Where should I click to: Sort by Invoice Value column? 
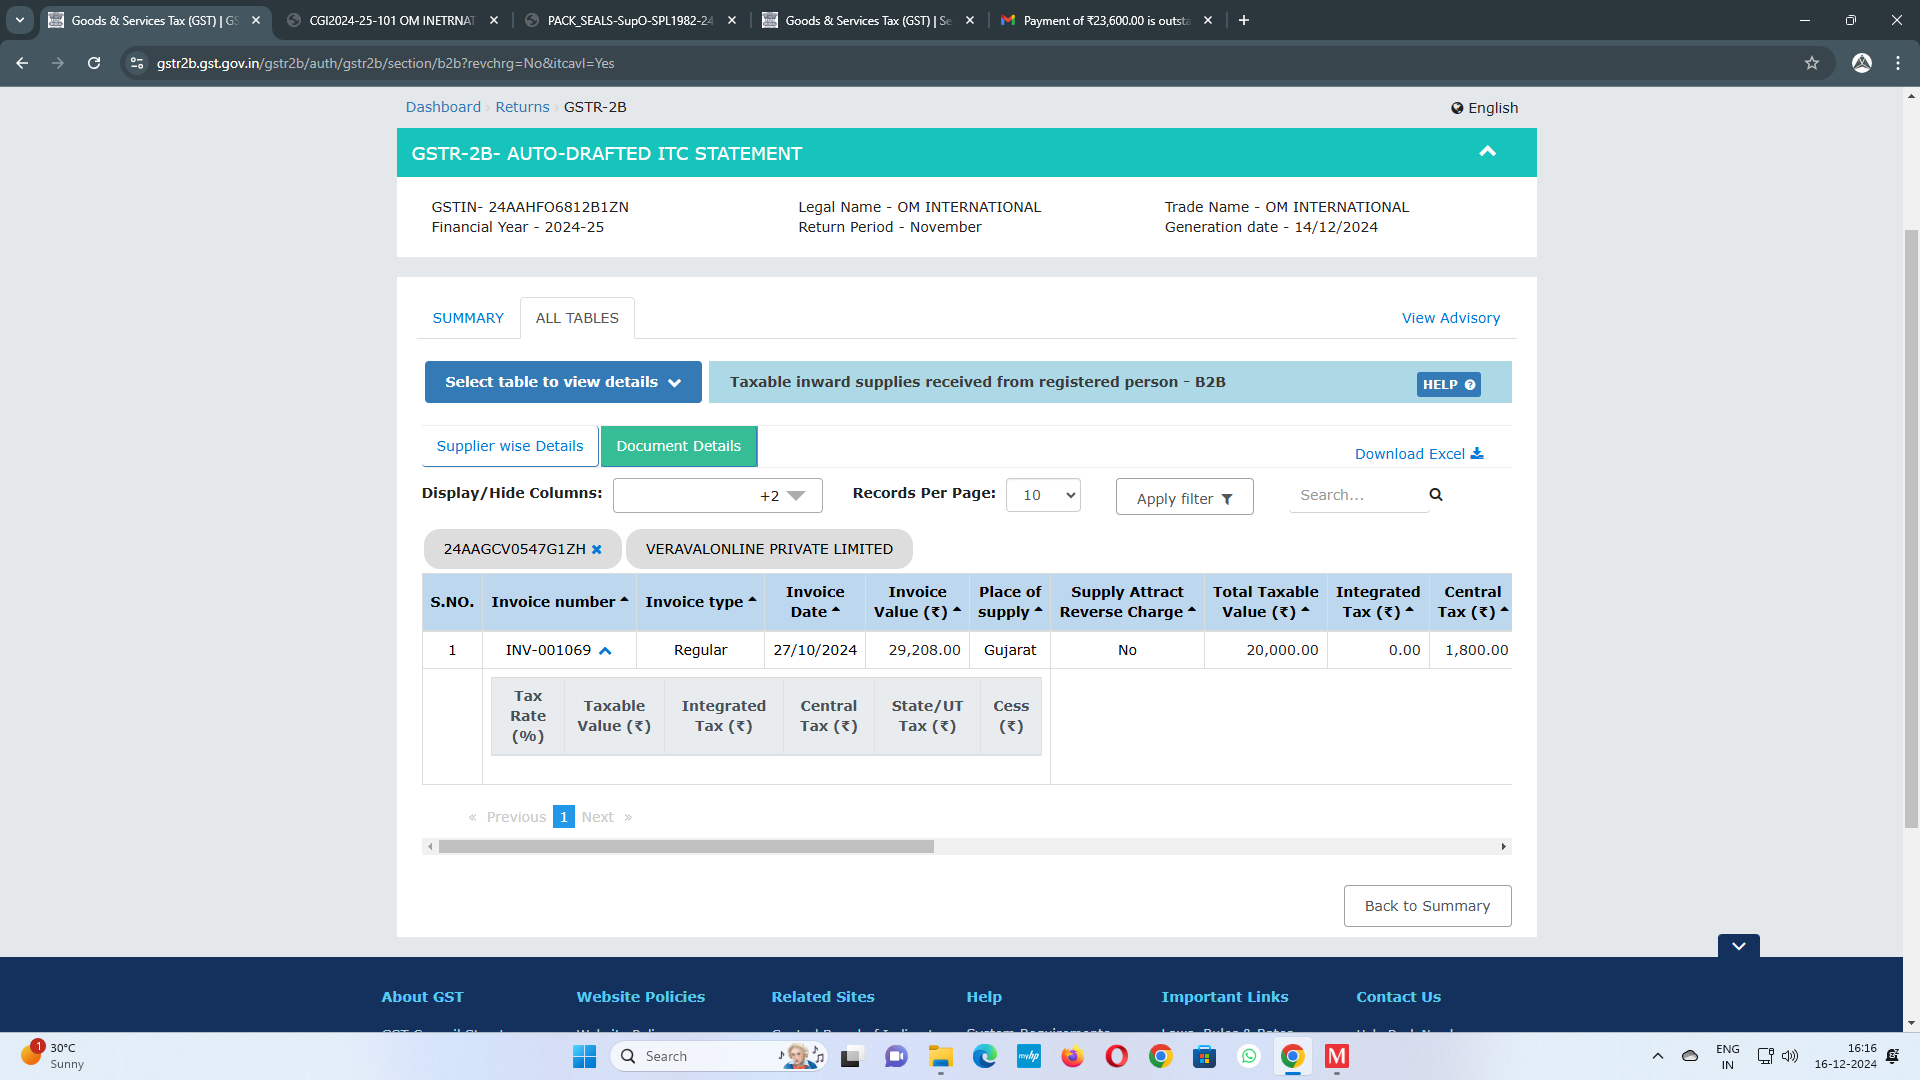[x=917, y=602]
